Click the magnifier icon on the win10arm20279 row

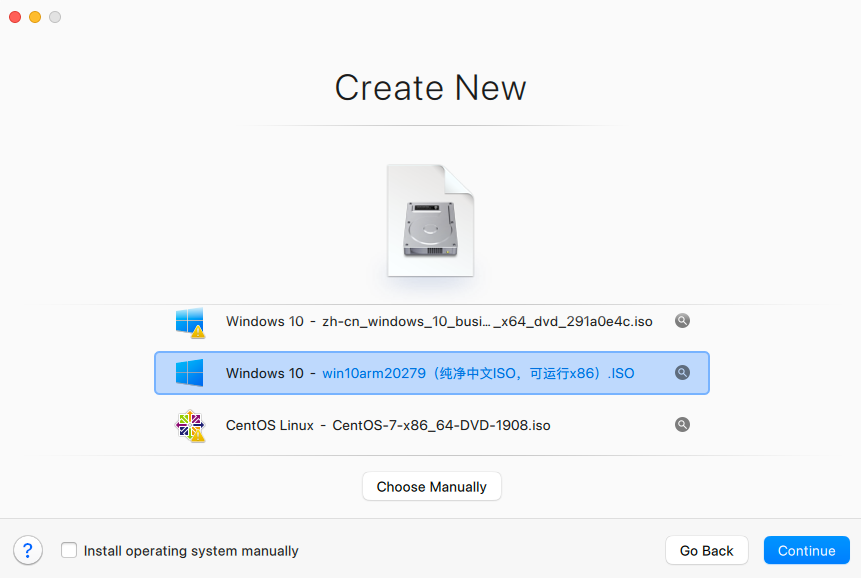(x=682, y=372)
